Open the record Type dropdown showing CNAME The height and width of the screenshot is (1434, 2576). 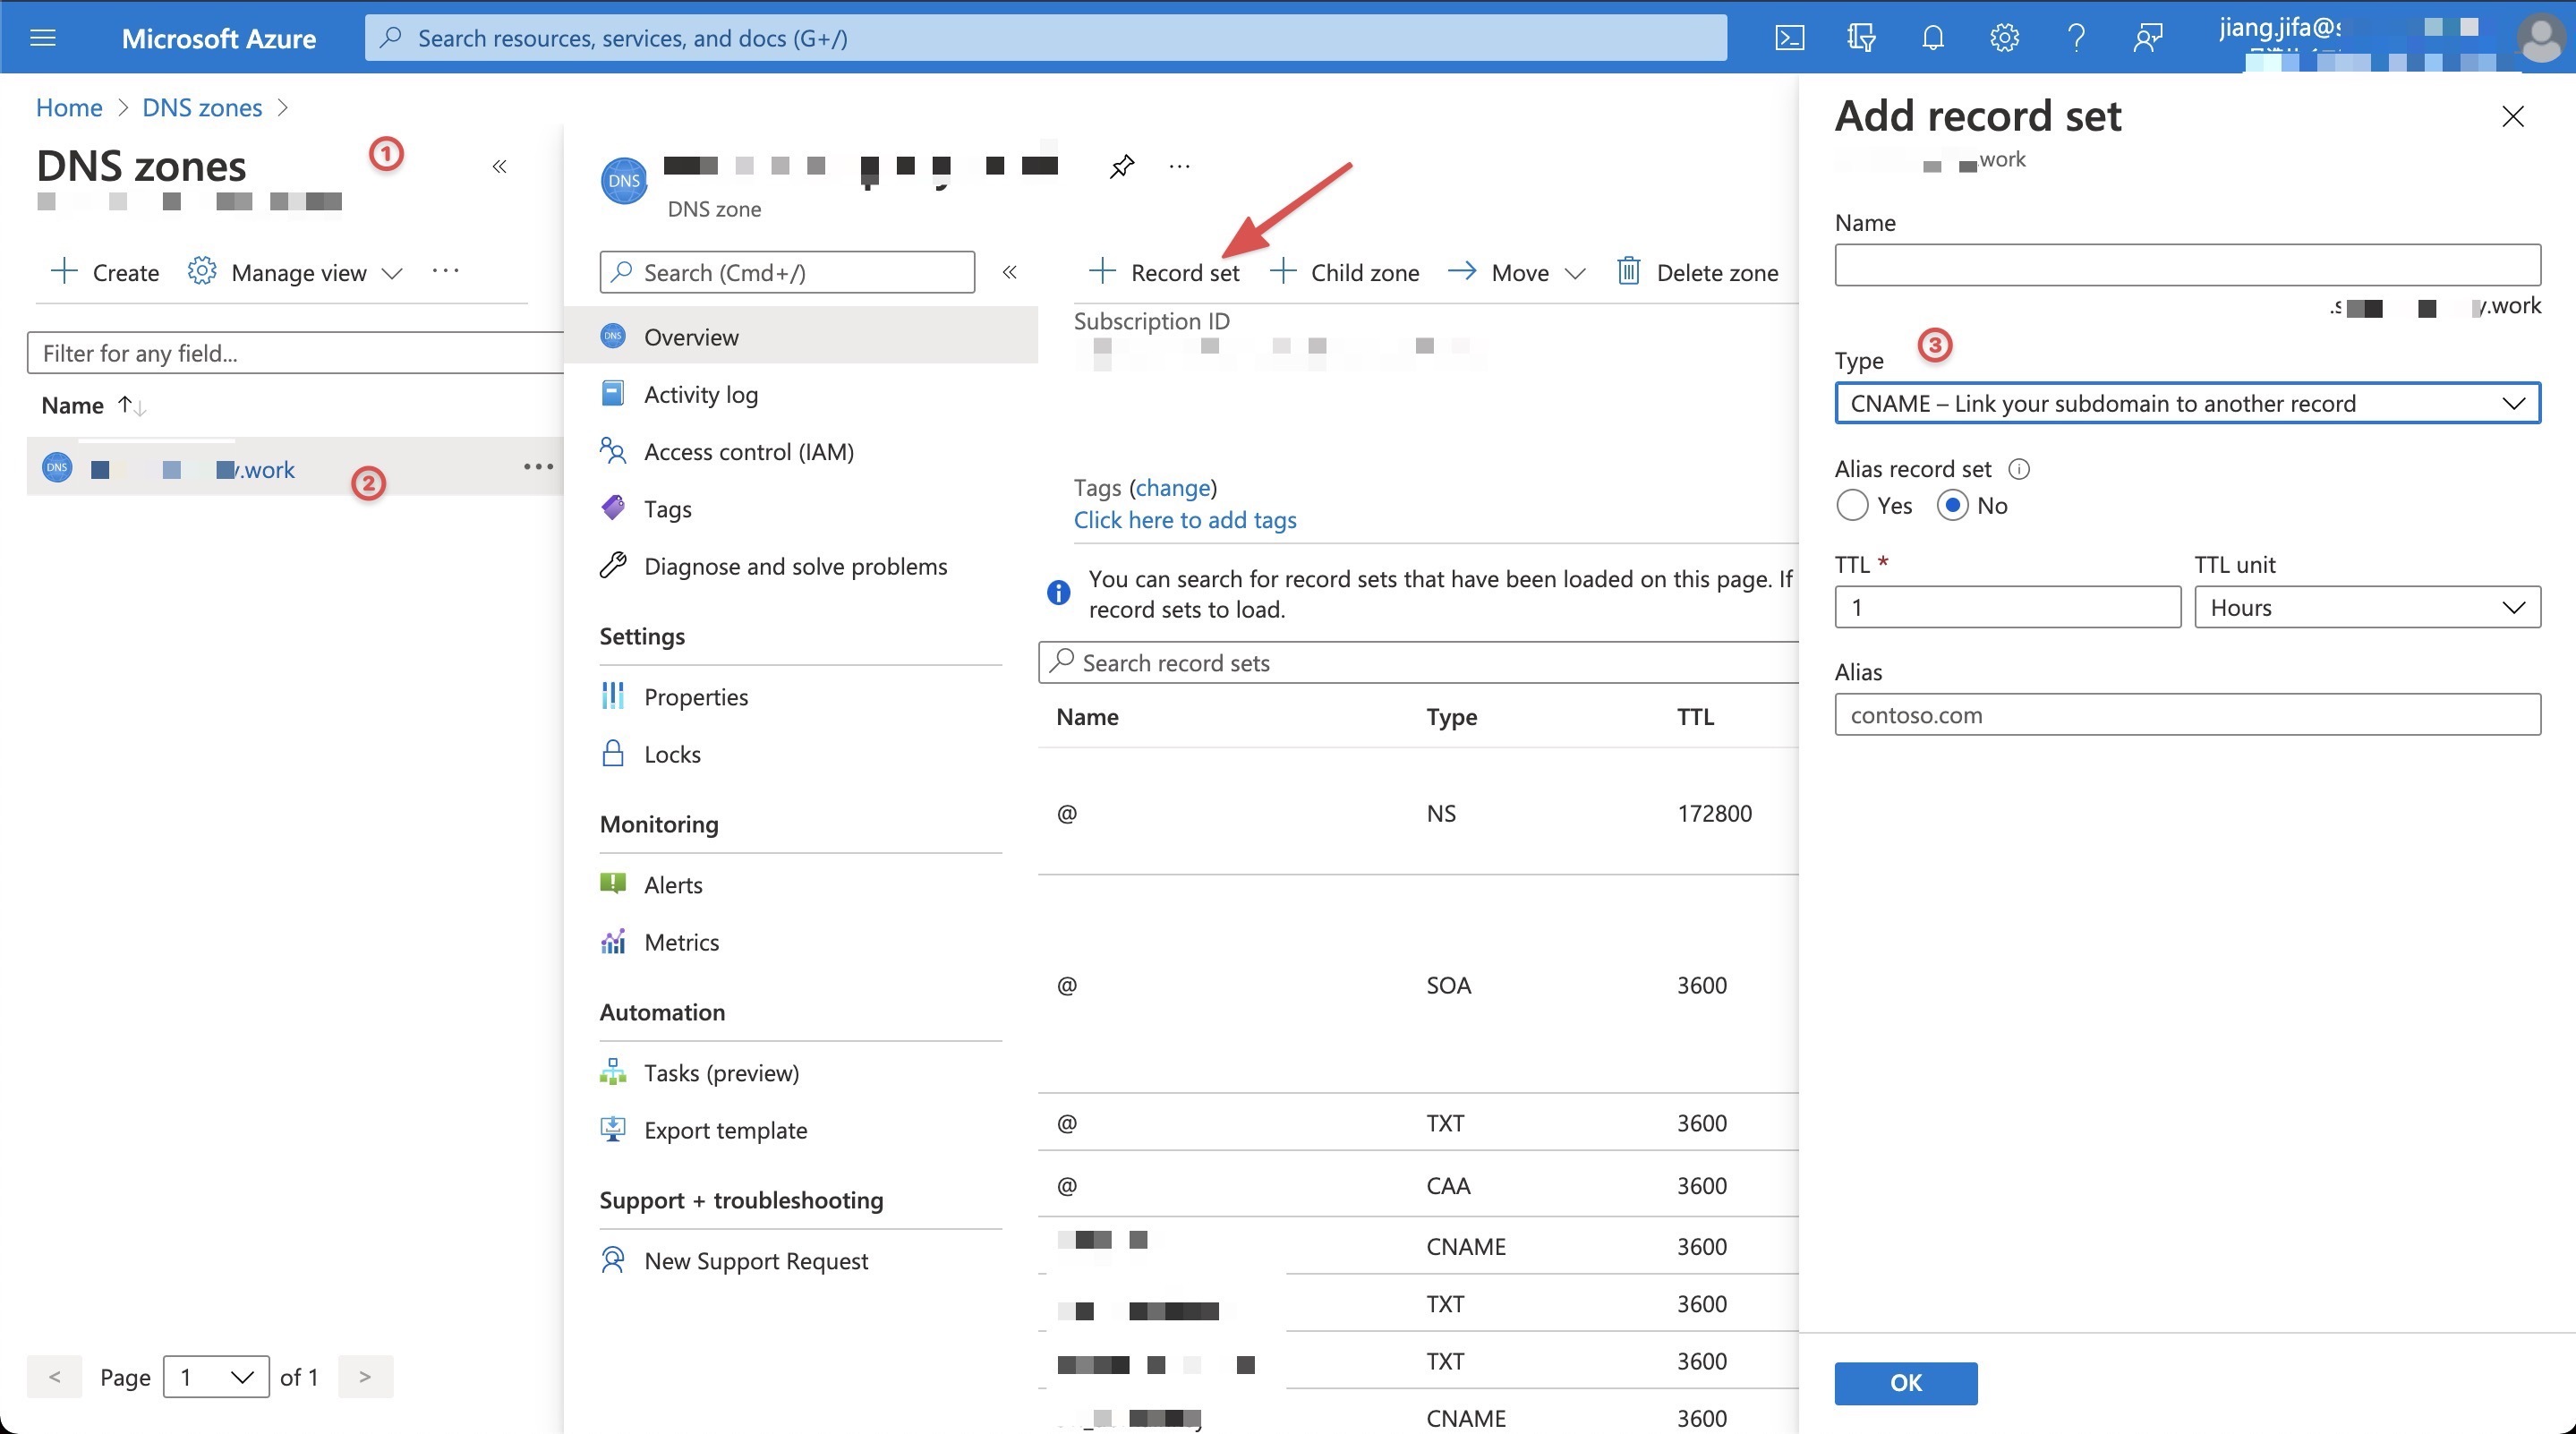[x=2186, y=403]
